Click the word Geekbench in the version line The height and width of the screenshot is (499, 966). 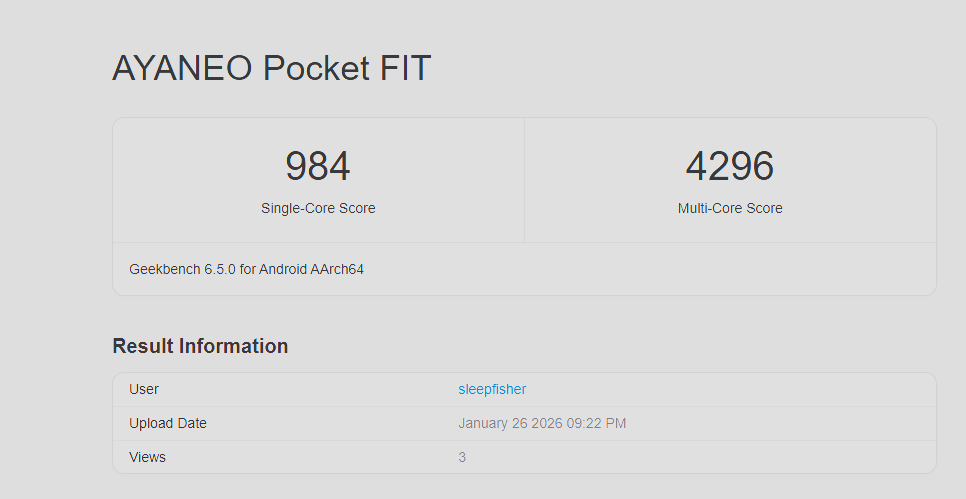165,269
